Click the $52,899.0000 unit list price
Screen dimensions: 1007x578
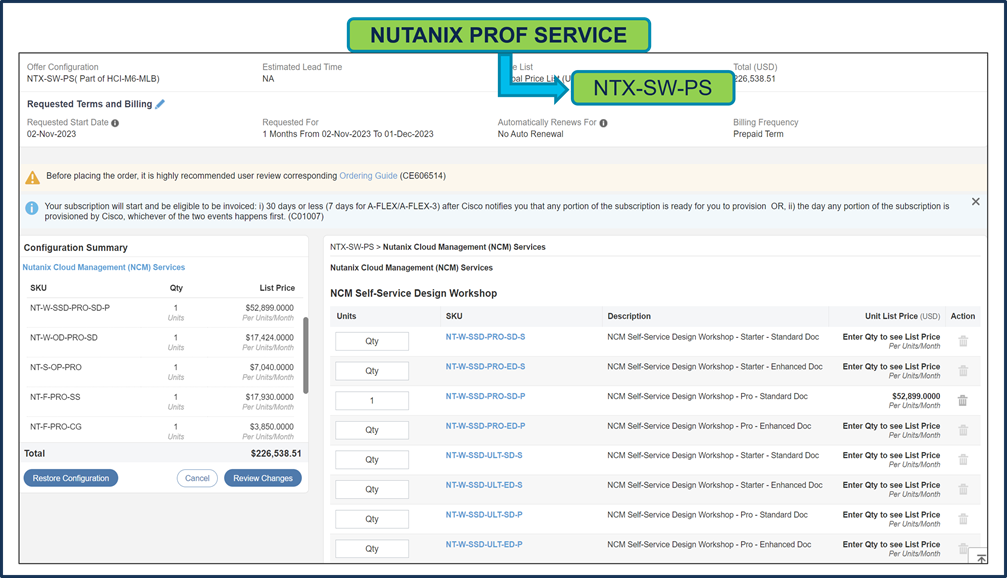[x=916, y=396]
